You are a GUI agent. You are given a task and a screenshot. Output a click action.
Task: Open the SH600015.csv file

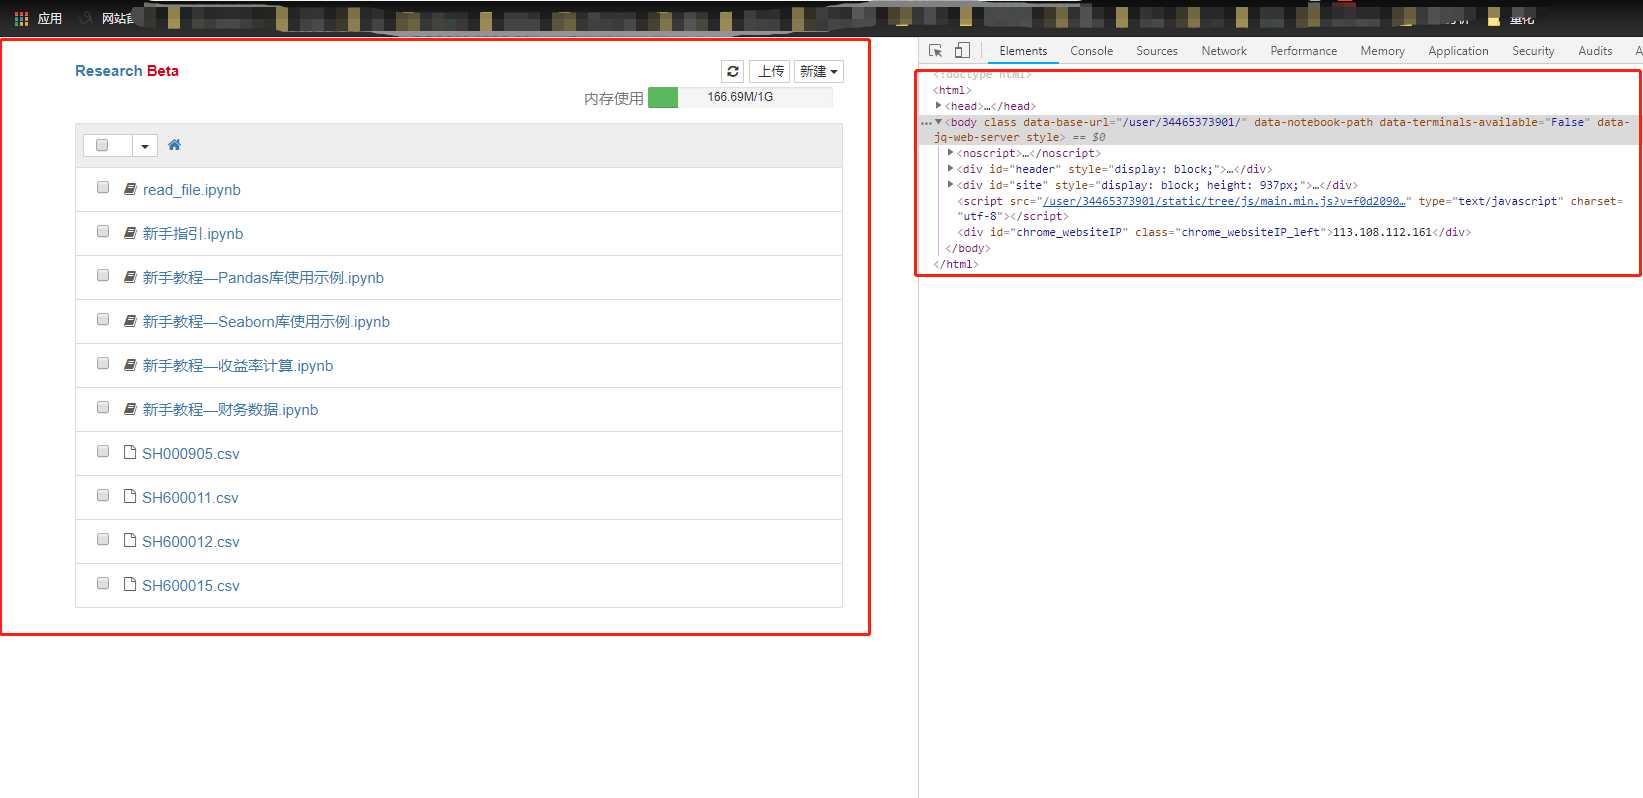click(x=190, y=586)
